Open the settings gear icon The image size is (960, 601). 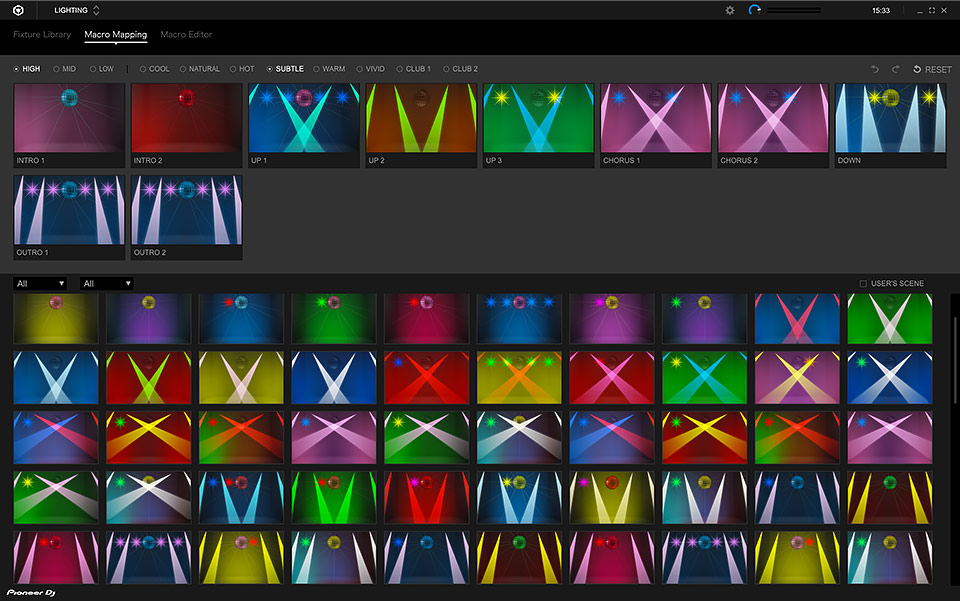click(x=732, y=9)
